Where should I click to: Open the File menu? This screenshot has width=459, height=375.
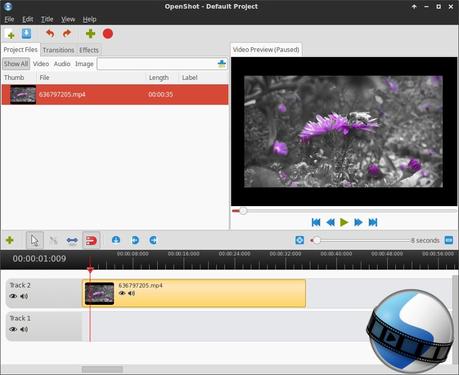[x=9, y=19]
